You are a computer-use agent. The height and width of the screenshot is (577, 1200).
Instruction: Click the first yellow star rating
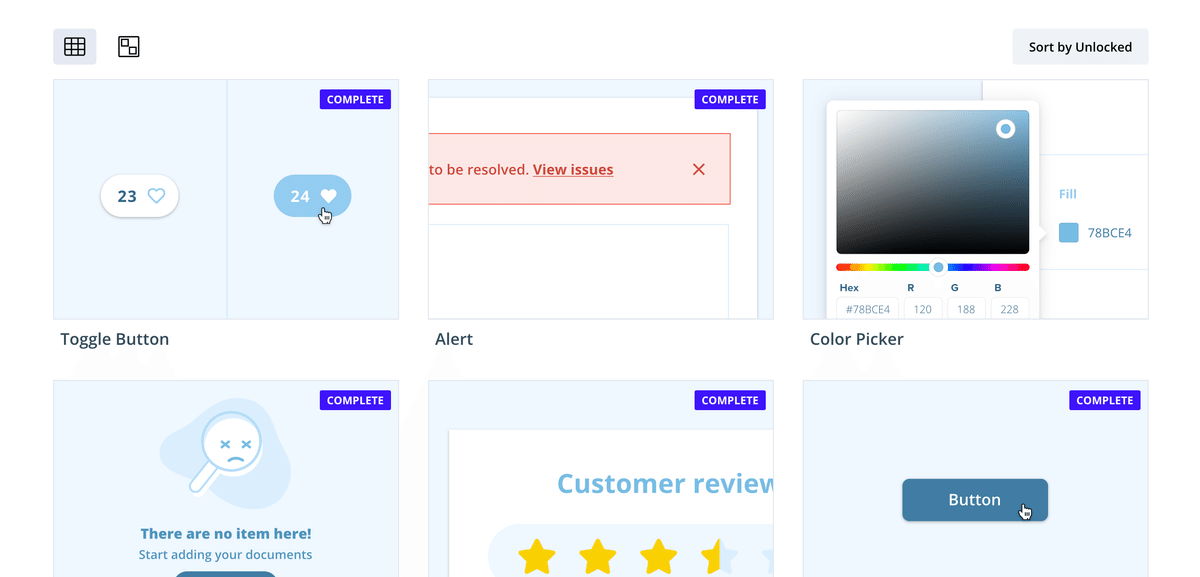537,557
